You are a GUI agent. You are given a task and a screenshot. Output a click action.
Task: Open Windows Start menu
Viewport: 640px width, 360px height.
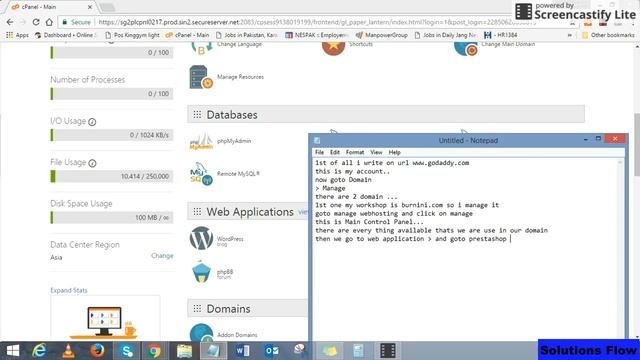[13, 351]
